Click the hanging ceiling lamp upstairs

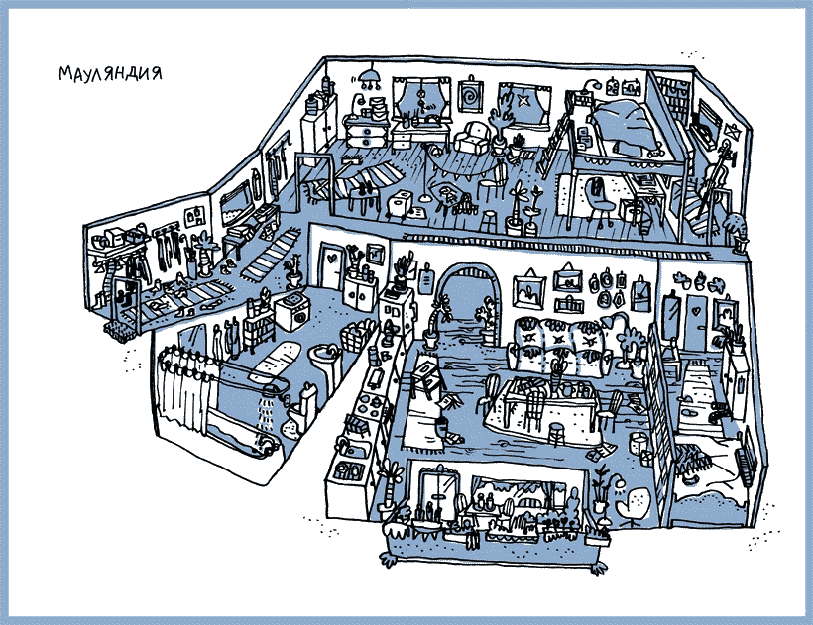pos(370,77)
